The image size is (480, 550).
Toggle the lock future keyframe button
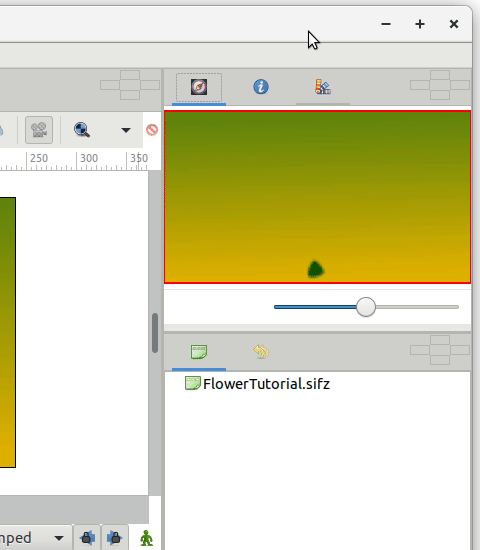click(115, 538)
